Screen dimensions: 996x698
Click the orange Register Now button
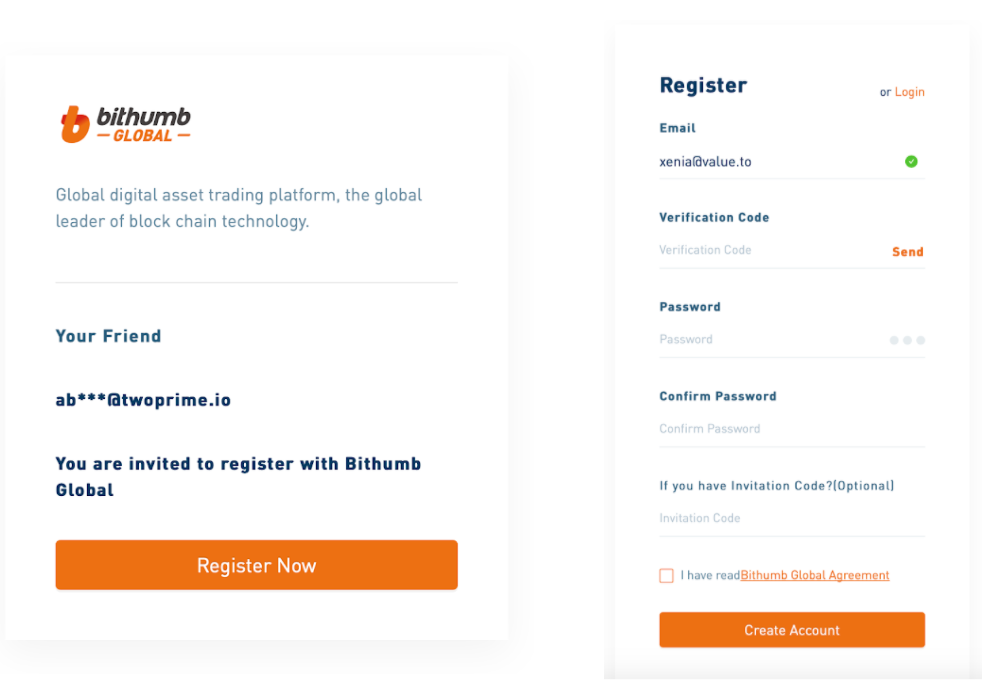coord(257,565)
